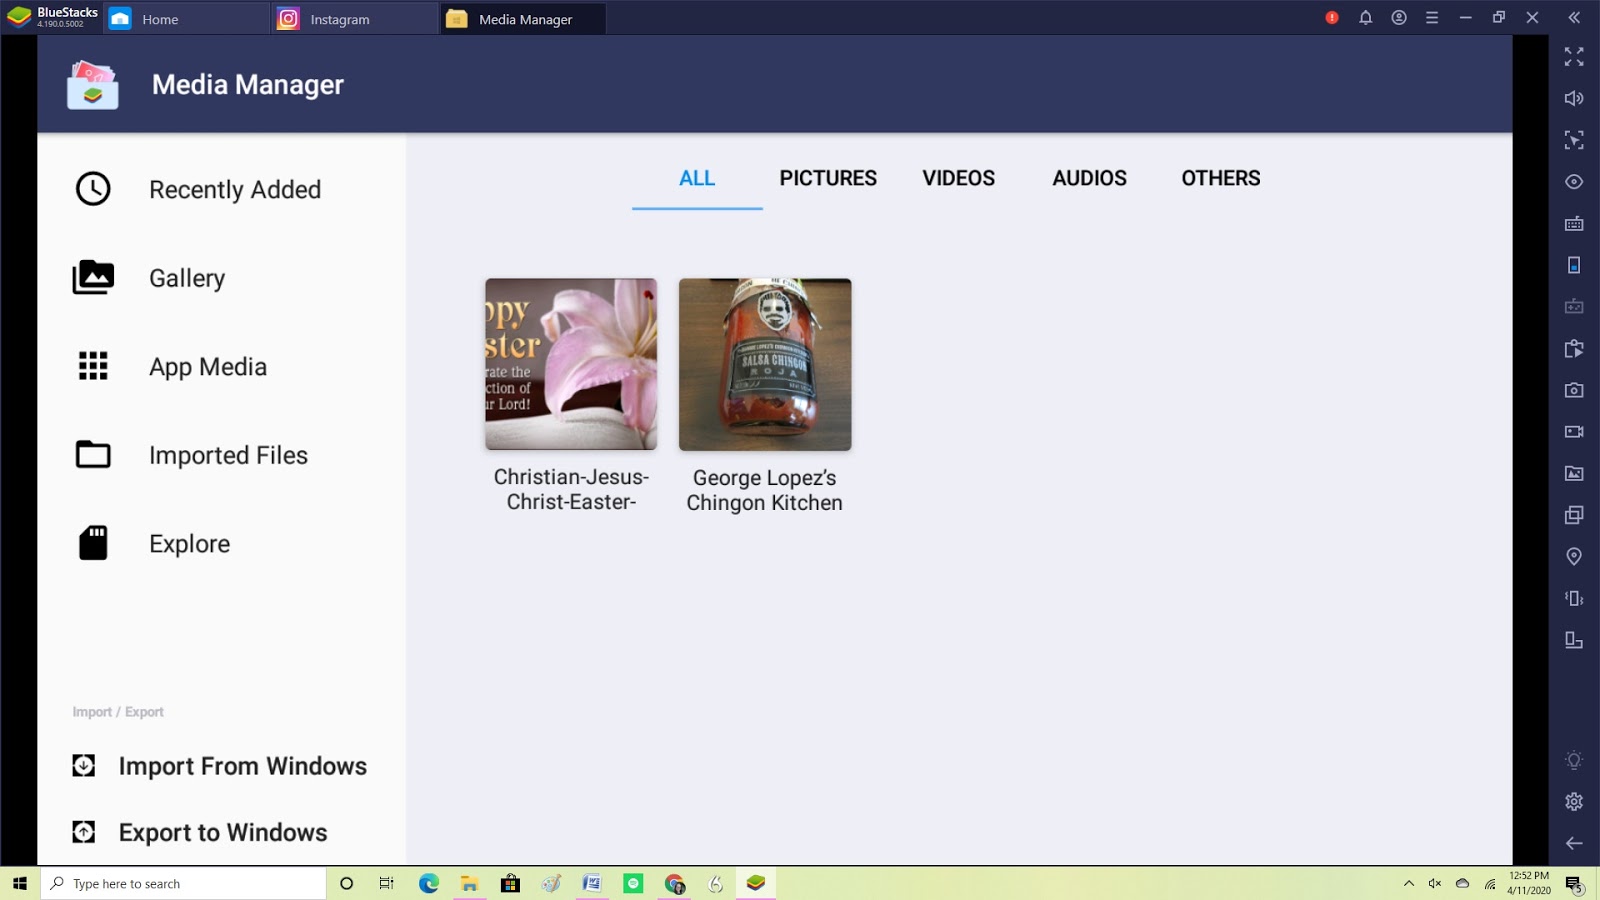This screenshot has height=900, width=1600.
Task: Open the BlueStacks account profile icon
Action: click(1399, 18)
